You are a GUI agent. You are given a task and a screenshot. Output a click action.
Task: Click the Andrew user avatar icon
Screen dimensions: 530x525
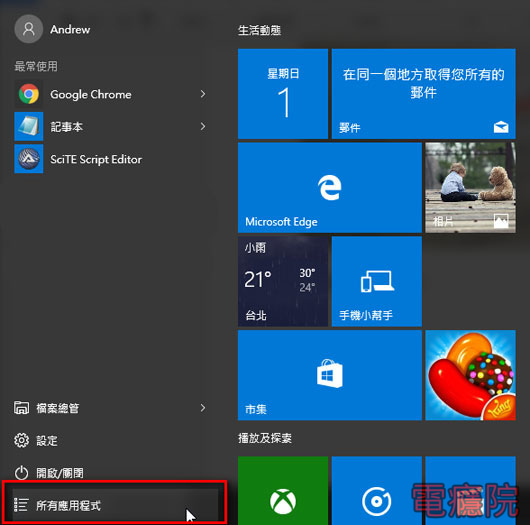[29, 29]
